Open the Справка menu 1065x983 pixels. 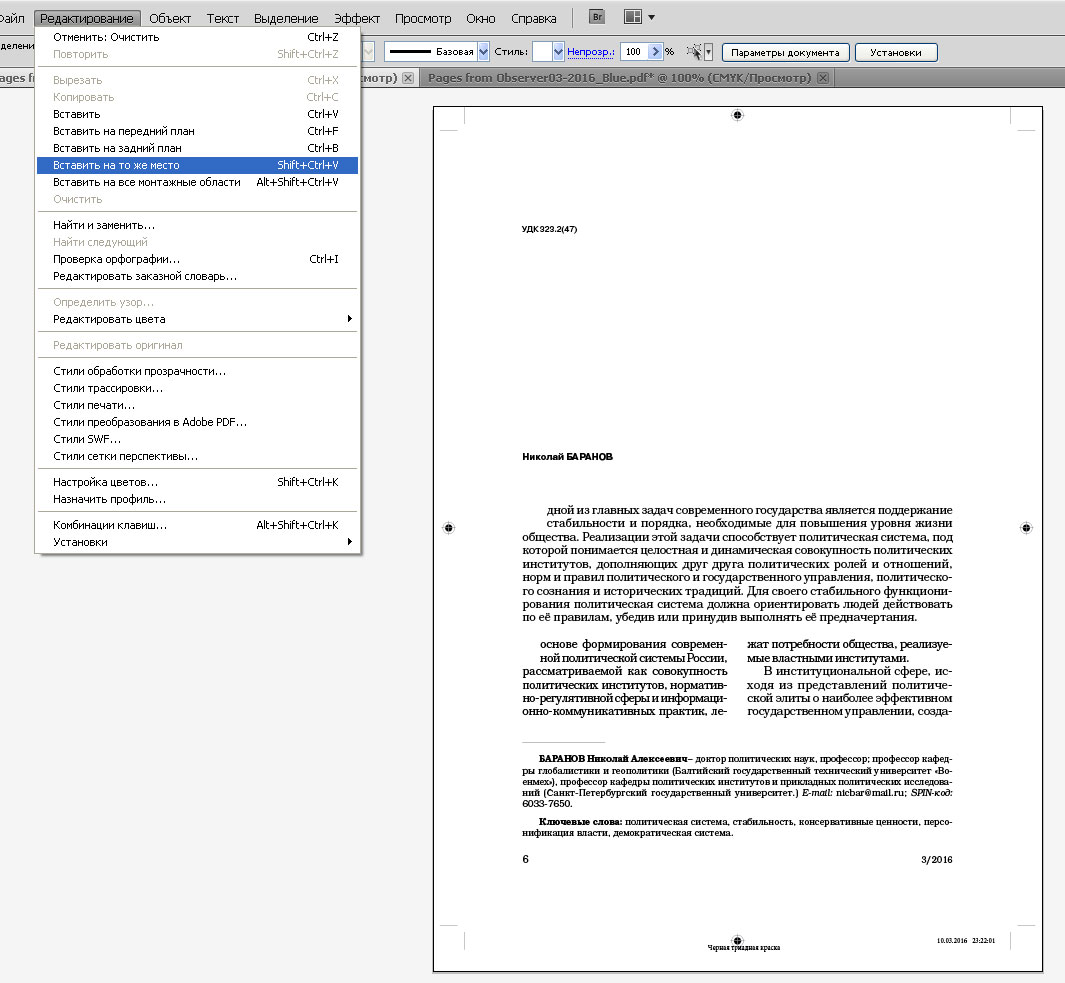[x=534, y=18]
